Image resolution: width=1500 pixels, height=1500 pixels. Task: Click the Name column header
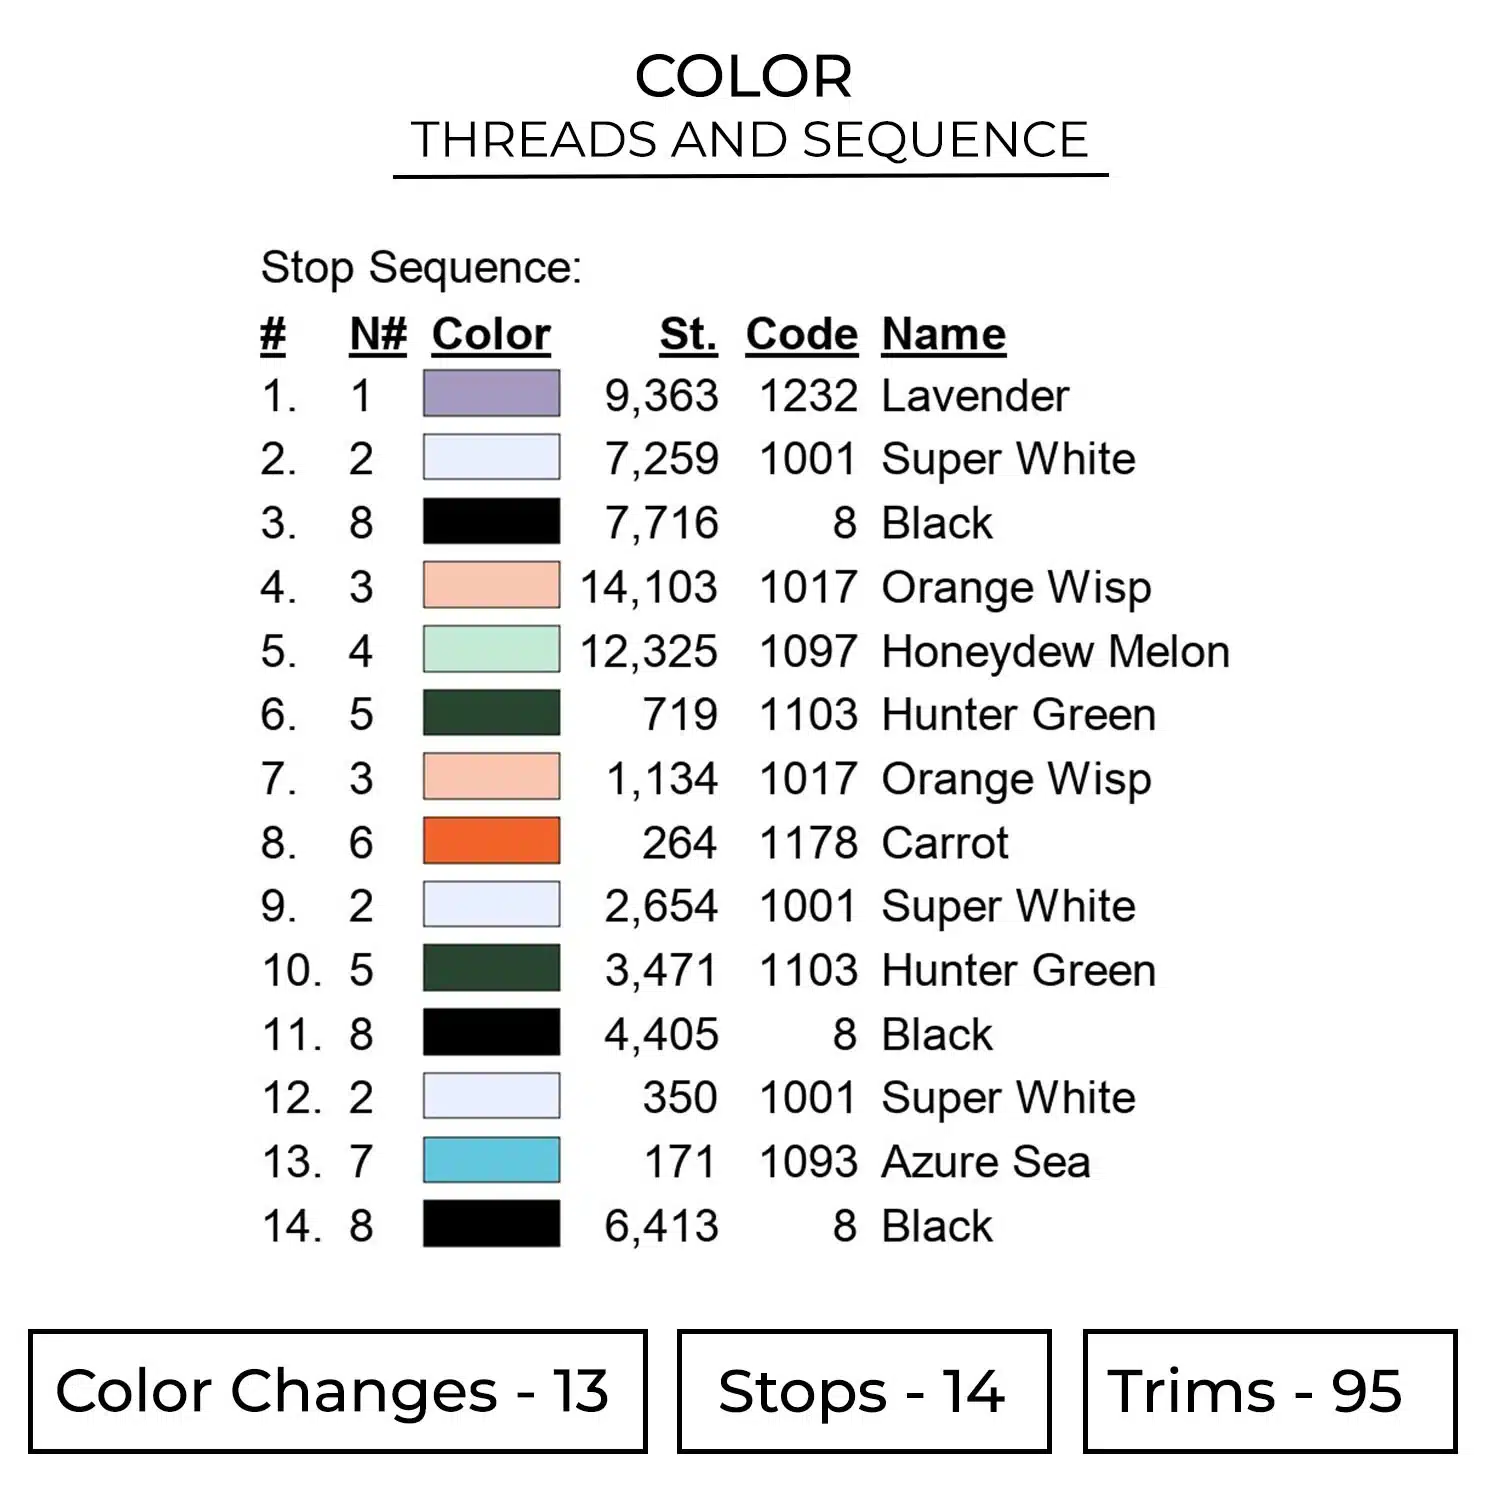click(x=943, y=334)
